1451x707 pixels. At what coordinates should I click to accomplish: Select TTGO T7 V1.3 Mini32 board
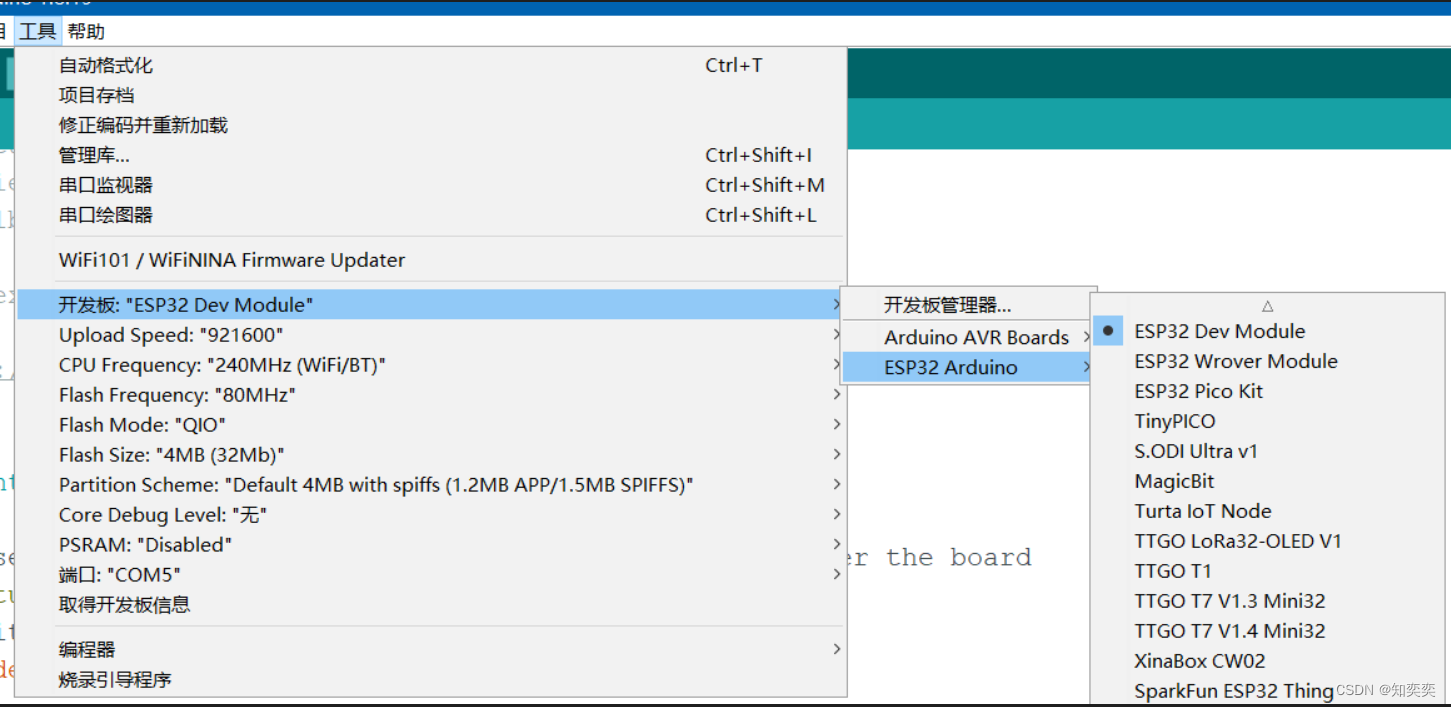1267,601
